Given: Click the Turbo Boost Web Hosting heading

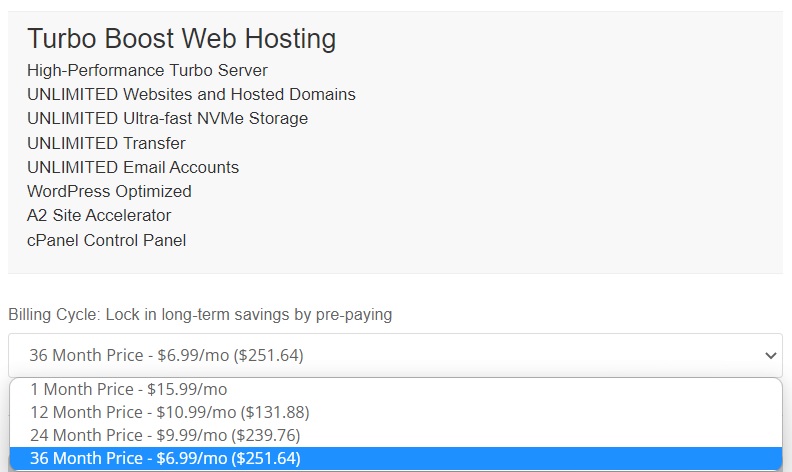Looking at the screenshot, I should [x=182, y=38].
